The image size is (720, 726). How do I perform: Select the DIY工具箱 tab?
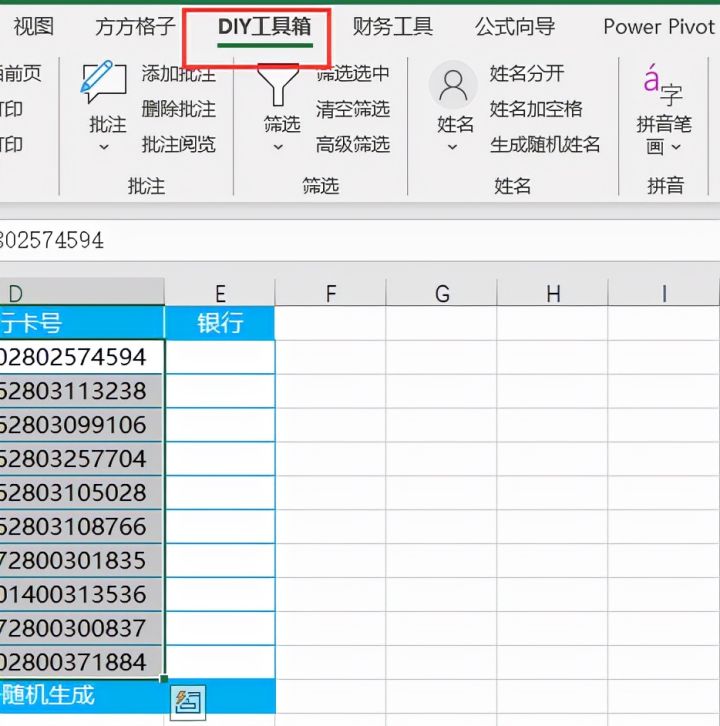(x=264, y=26)
